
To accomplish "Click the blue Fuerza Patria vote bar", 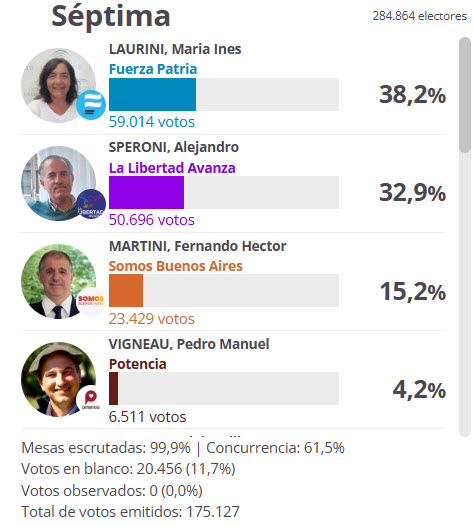I will point(152,94).
